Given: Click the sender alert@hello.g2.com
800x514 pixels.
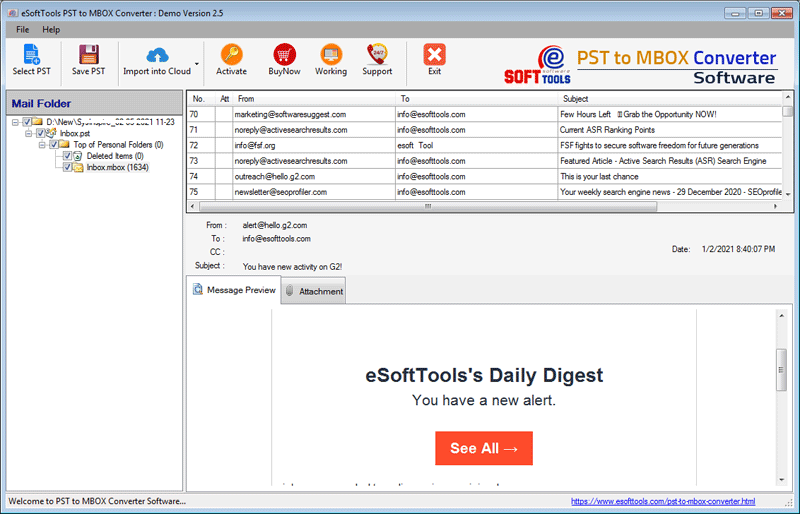Looking at the screenshot, I should pos(274,225).
